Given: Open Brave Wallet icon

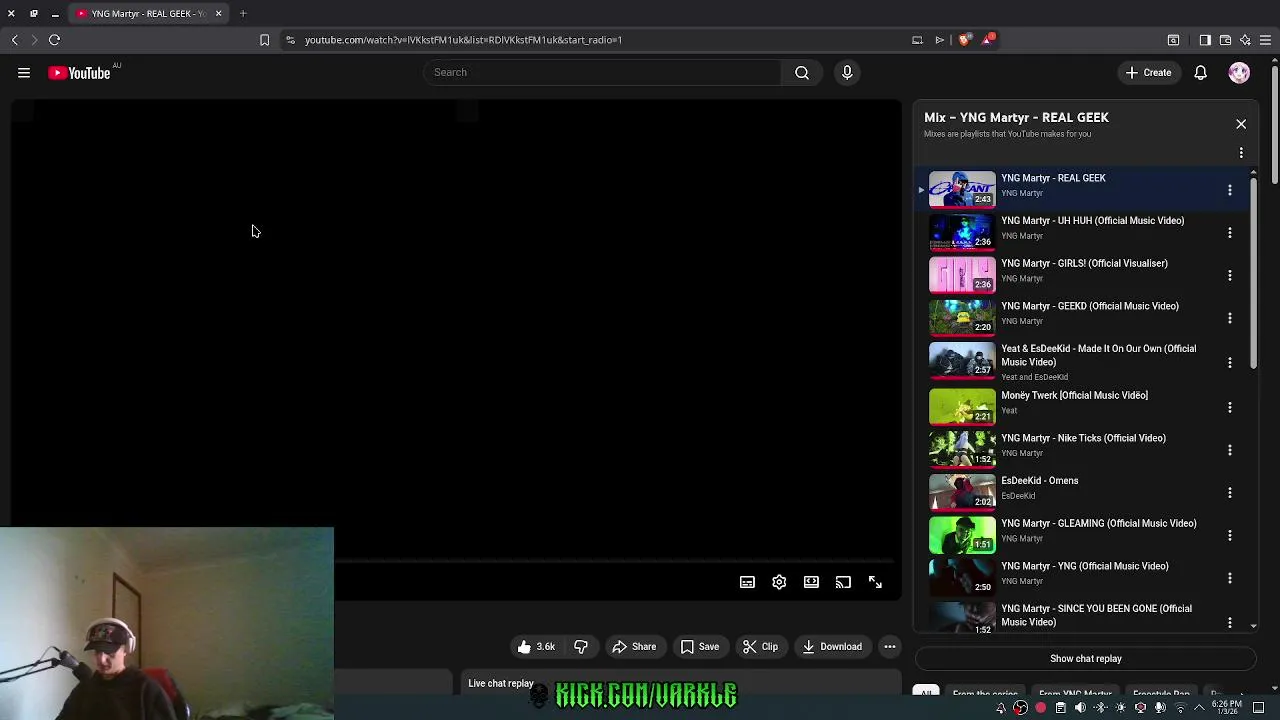Looking at the screenshot, I should pos(1225,40).
